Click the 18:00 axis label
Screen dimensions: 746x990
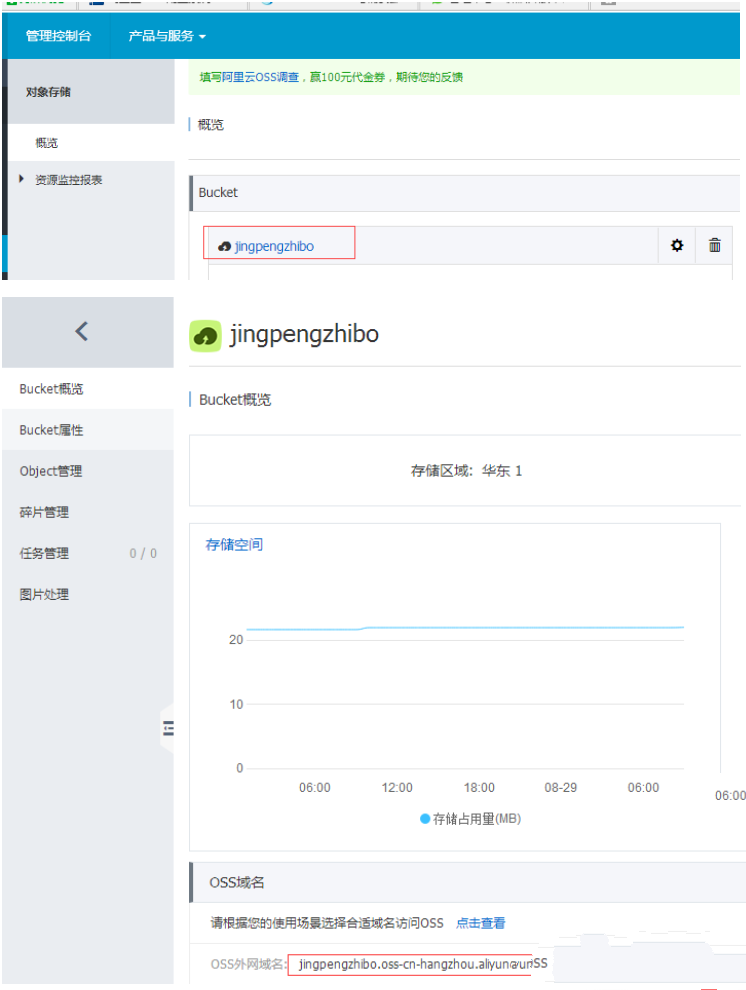tap(479, 787)
